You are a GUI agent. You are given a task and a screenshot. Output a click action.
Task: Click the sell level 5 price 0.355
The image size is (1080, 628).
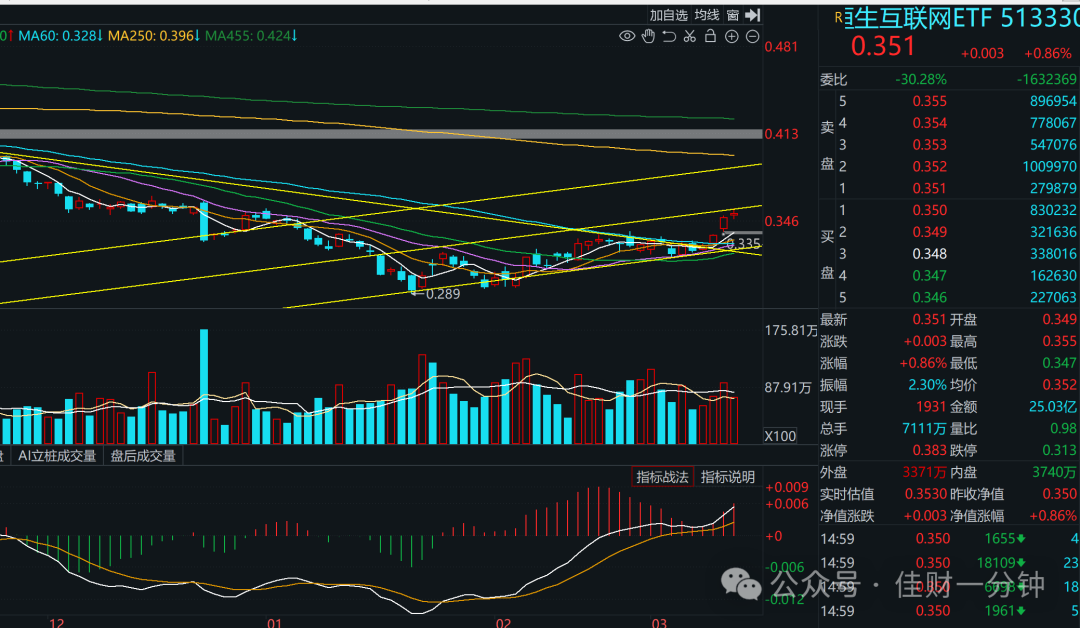(x=930, y=101)
